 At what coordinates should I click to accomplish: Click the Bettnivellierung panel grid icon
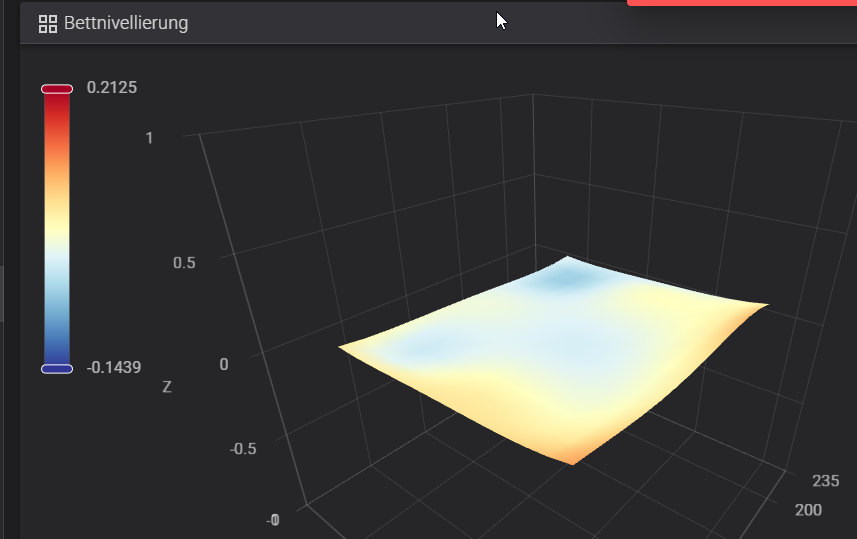coord(48,24)
